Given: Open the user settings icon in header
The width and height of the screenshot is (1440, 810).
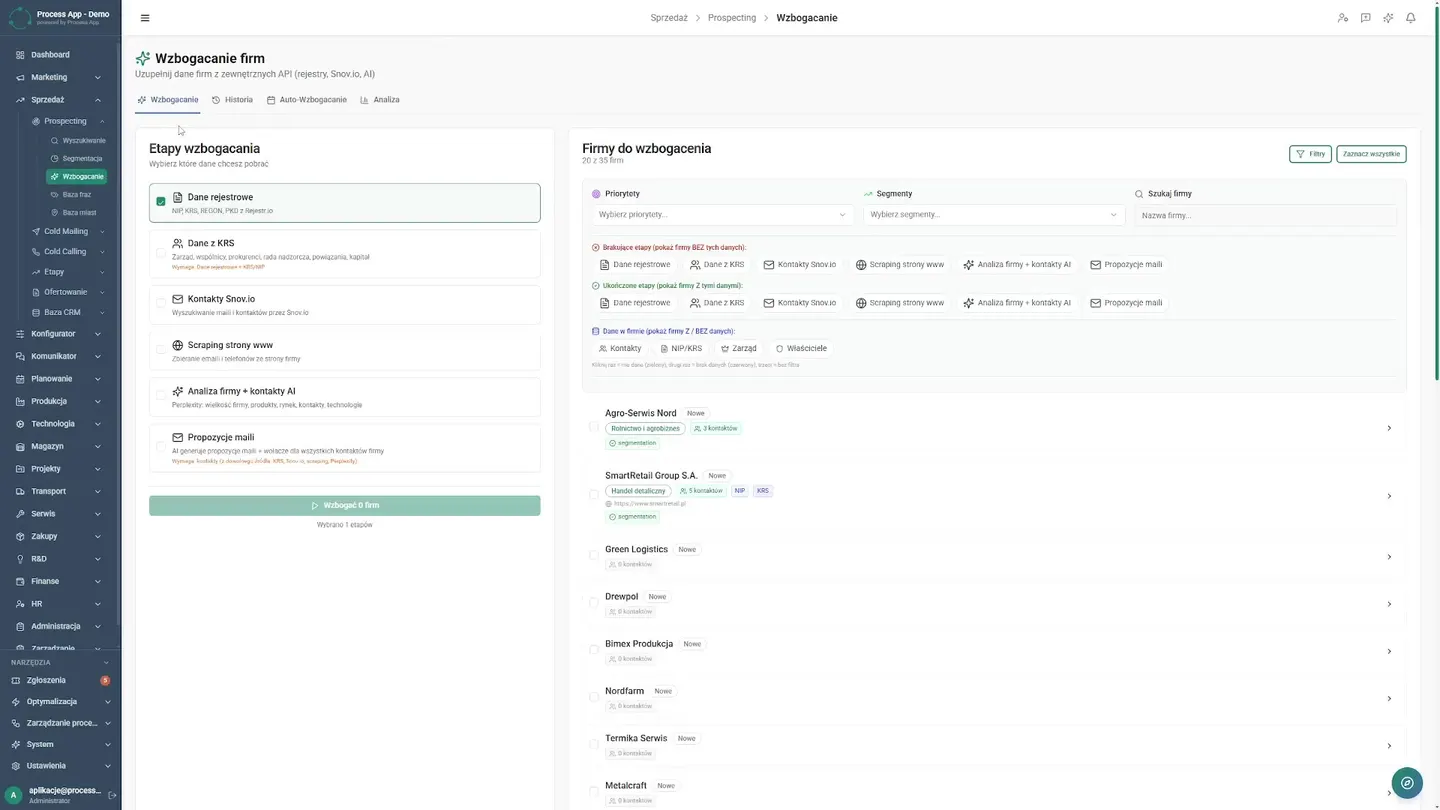Looking at the screenshot, I should [1343, 18].
